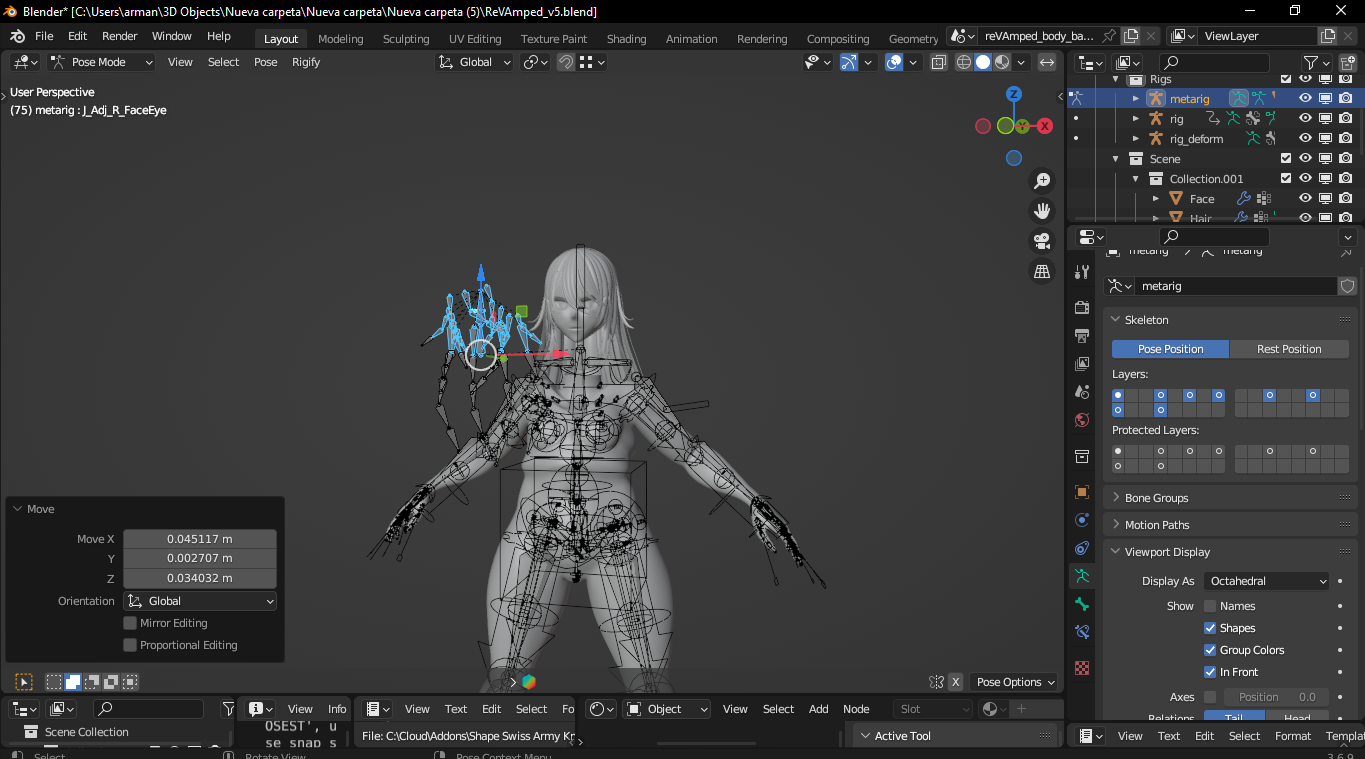Screen dimensions: 1365x759
Task: Enable the Names show checkbox
Action: click(x=1210, y=606)
